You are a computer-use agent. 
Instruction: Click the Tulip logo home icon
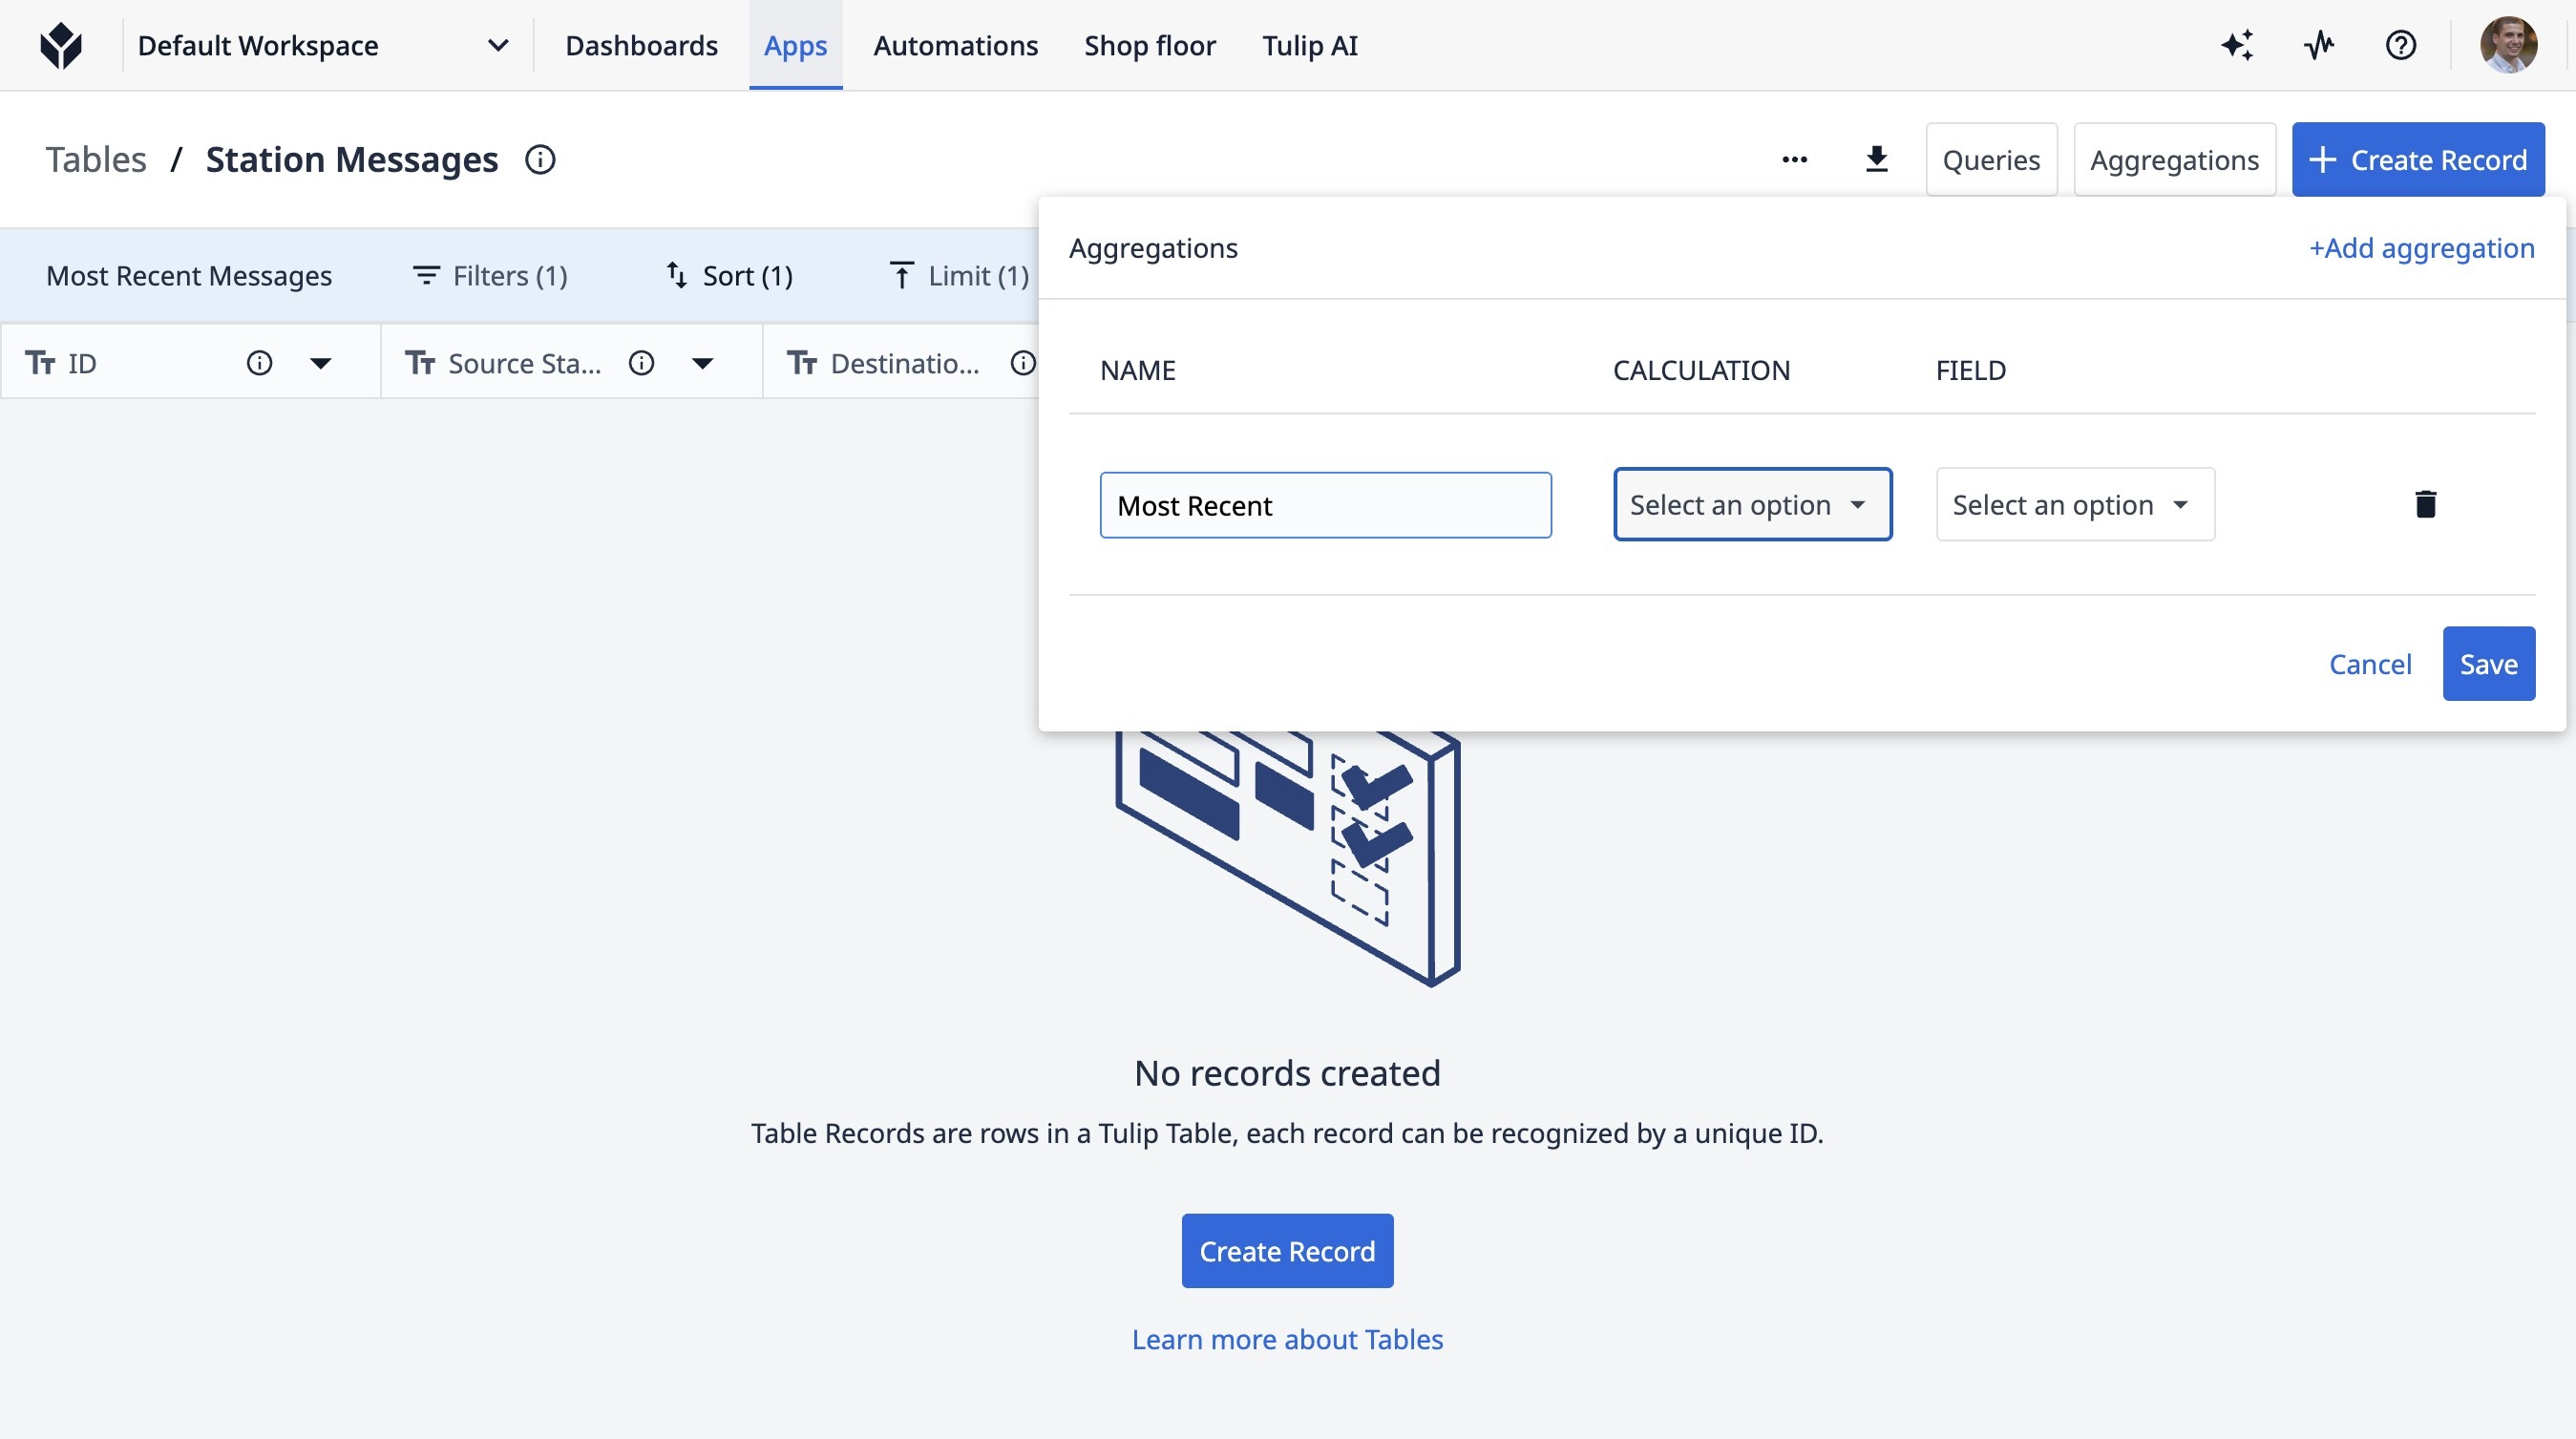[61, 45]
